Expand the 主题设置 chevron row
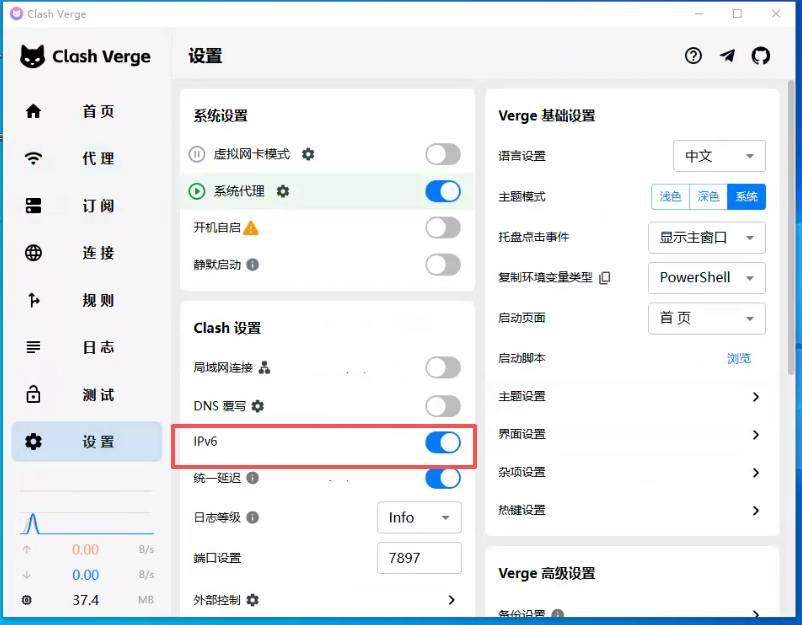Screen dimensions: 802x625 755,397
